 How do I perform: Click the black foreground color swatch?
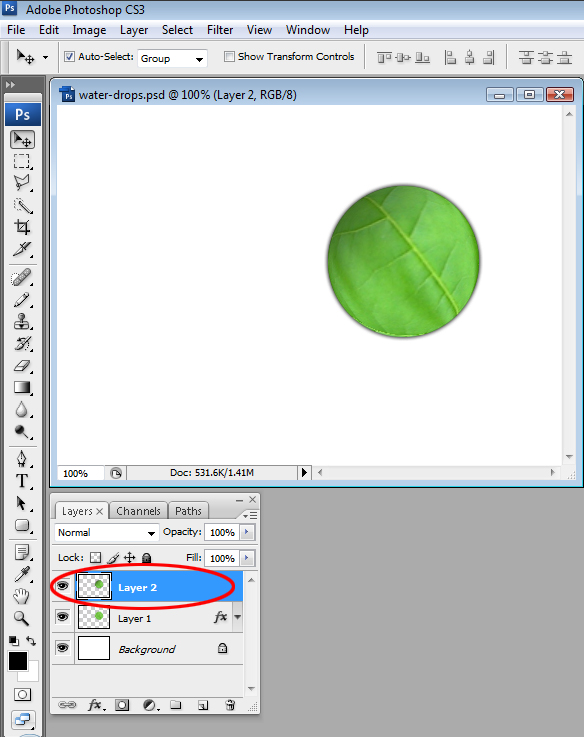coord(18,661)
